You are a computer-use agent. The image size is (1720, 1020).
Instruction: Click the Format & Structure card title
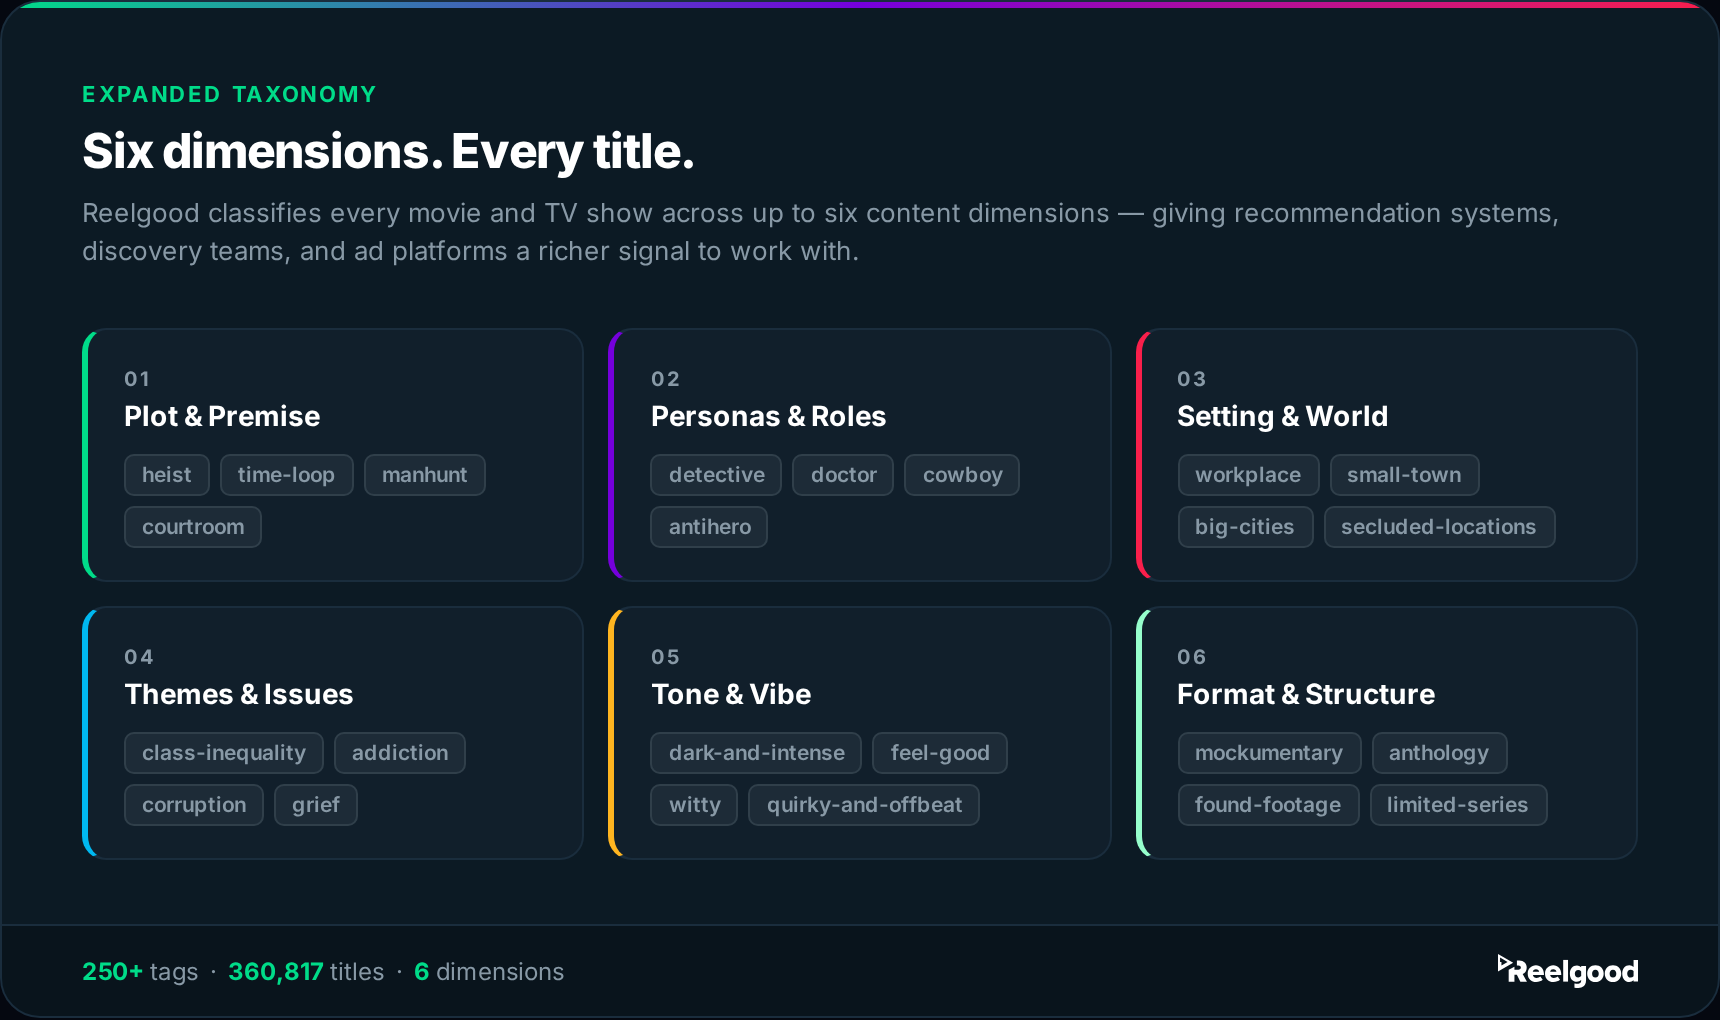[x=1306, y=694]
